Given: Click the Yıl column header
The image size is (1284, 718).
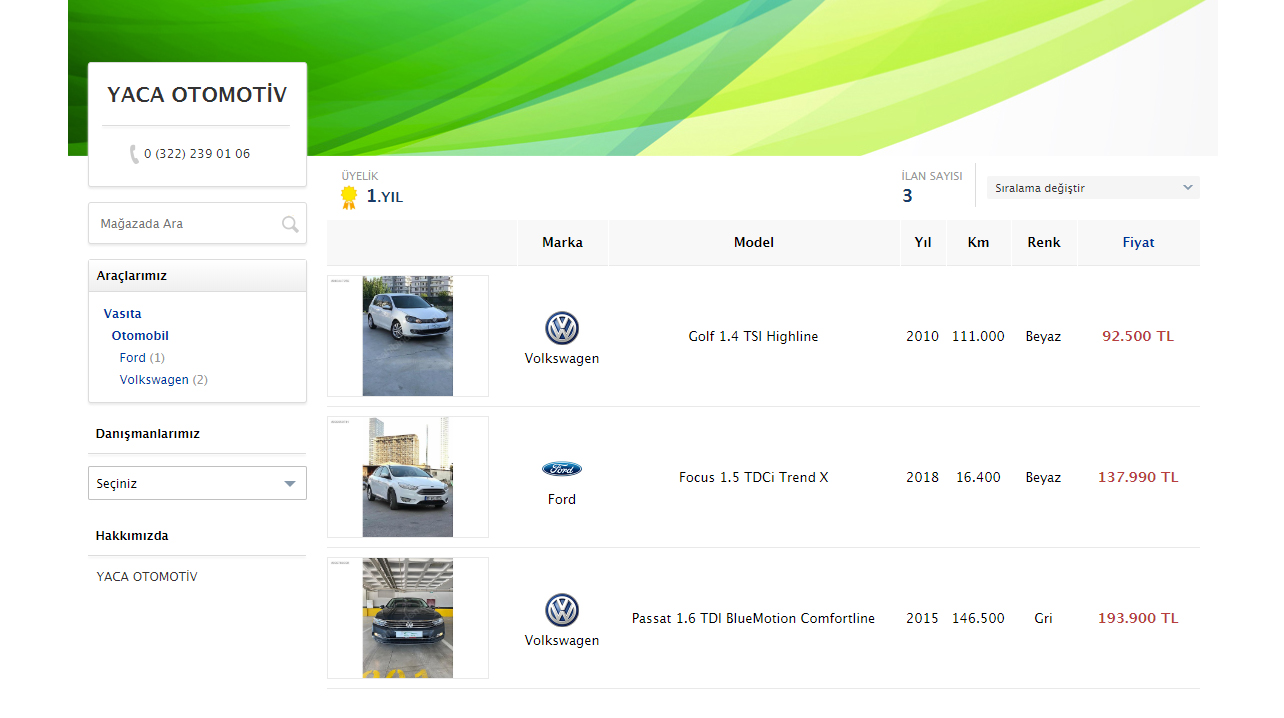Looking at the screenshot, I should 923,243.
